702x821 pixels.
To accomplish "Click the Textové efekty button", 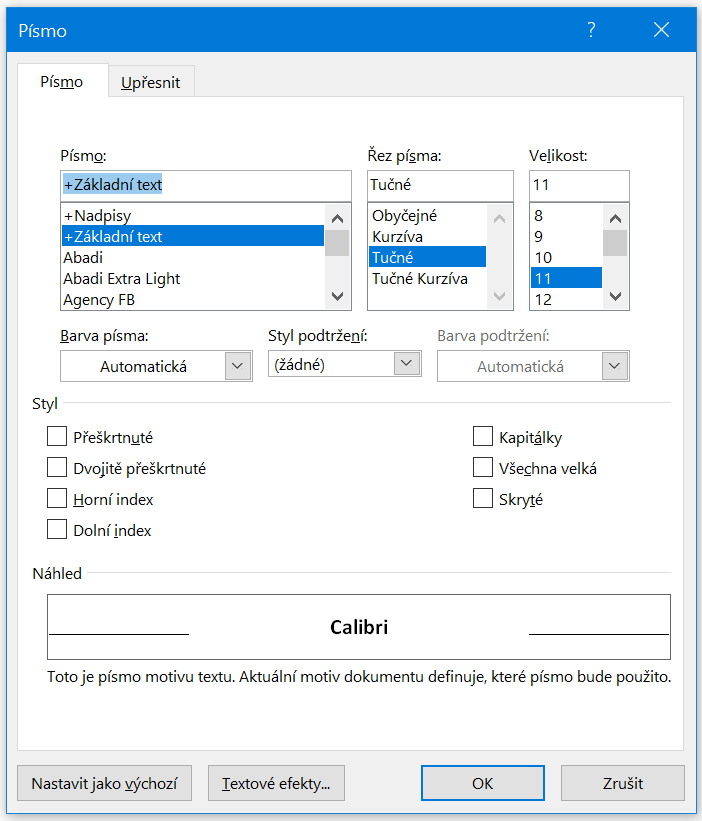I will click(276, 783).
